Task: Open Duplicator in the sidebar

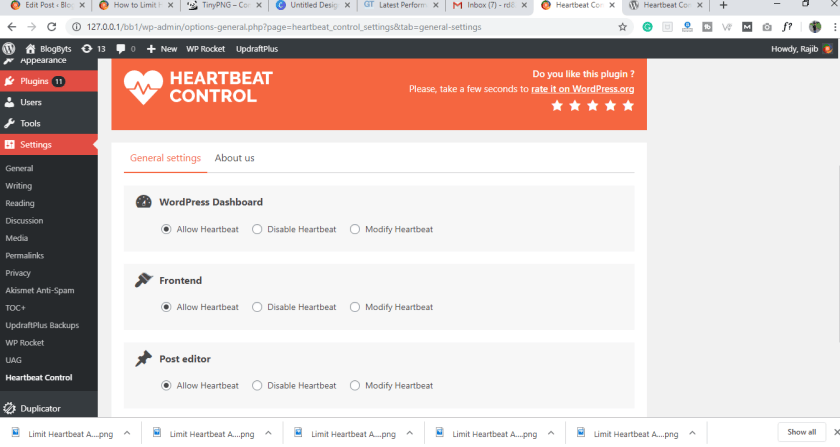Action: click(x=49, y=408)
